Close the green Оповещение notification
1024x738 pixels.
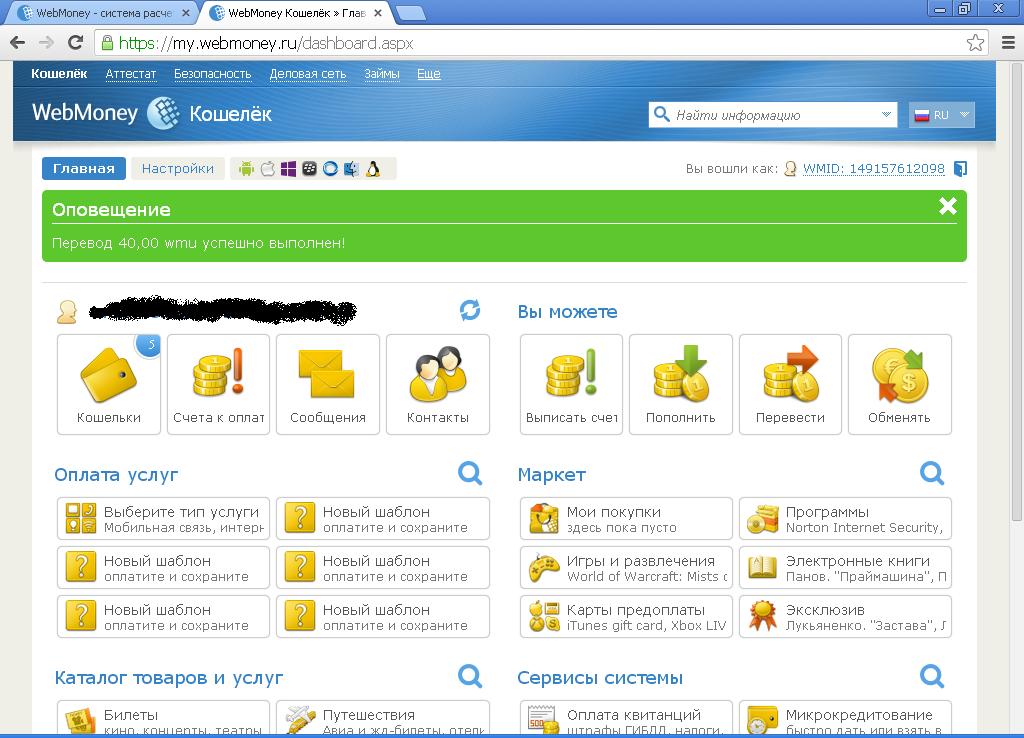point(948,206)
